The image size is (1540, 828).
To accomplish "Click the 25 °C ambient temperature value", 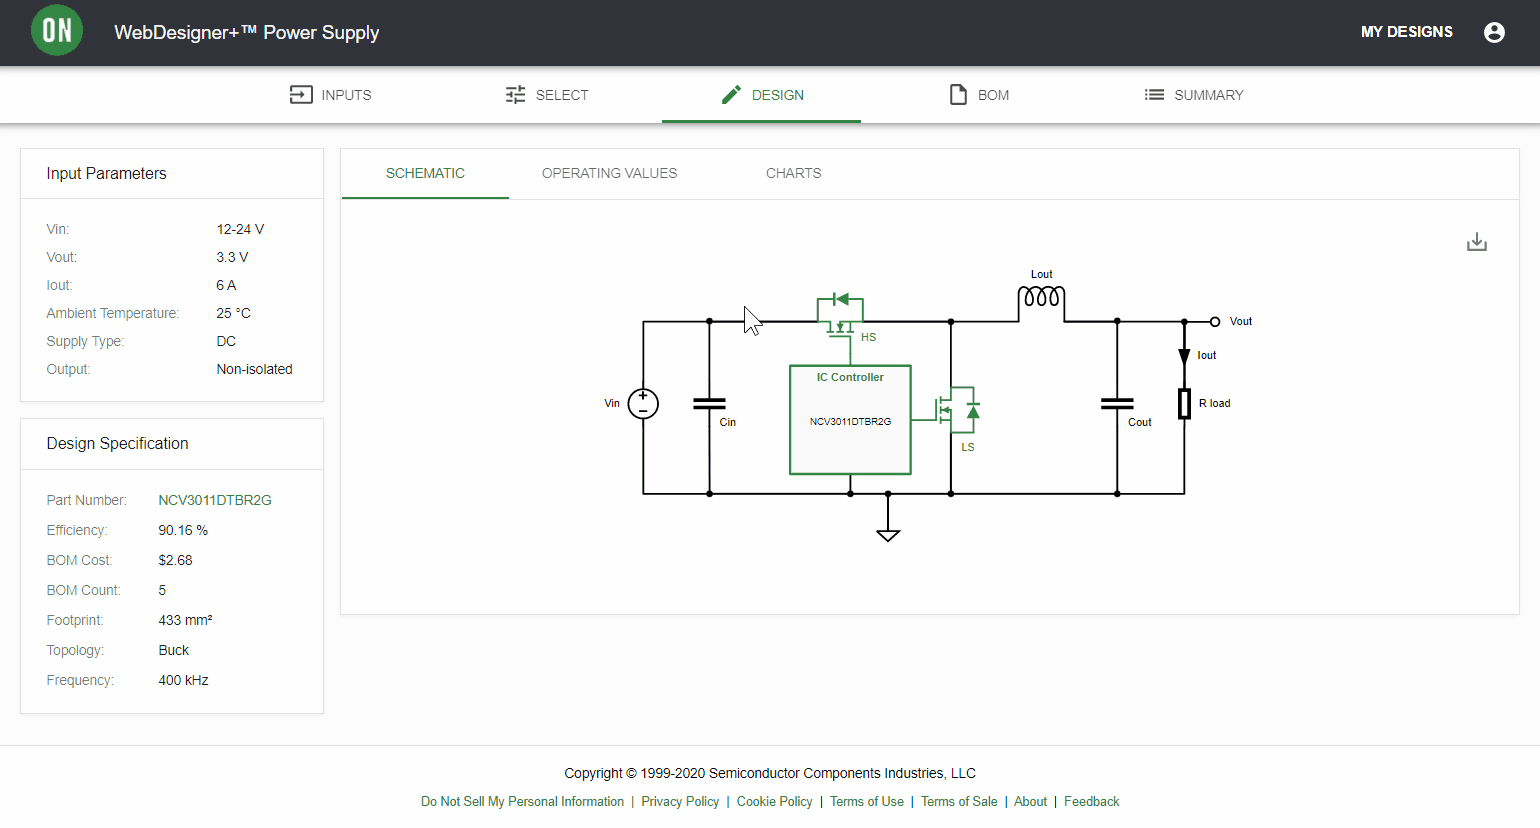I will [233, 313].
